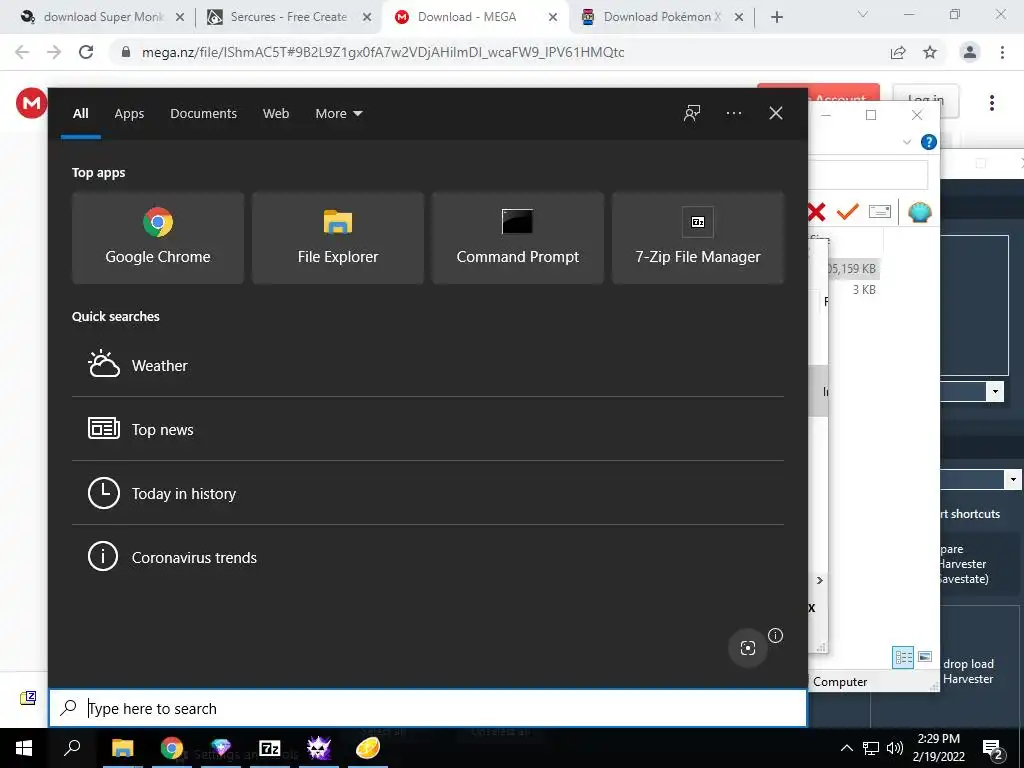Viewport: 1024px width, 768px height.
Task: Open the Windows Start menu
Action: [x=24, y=748]
